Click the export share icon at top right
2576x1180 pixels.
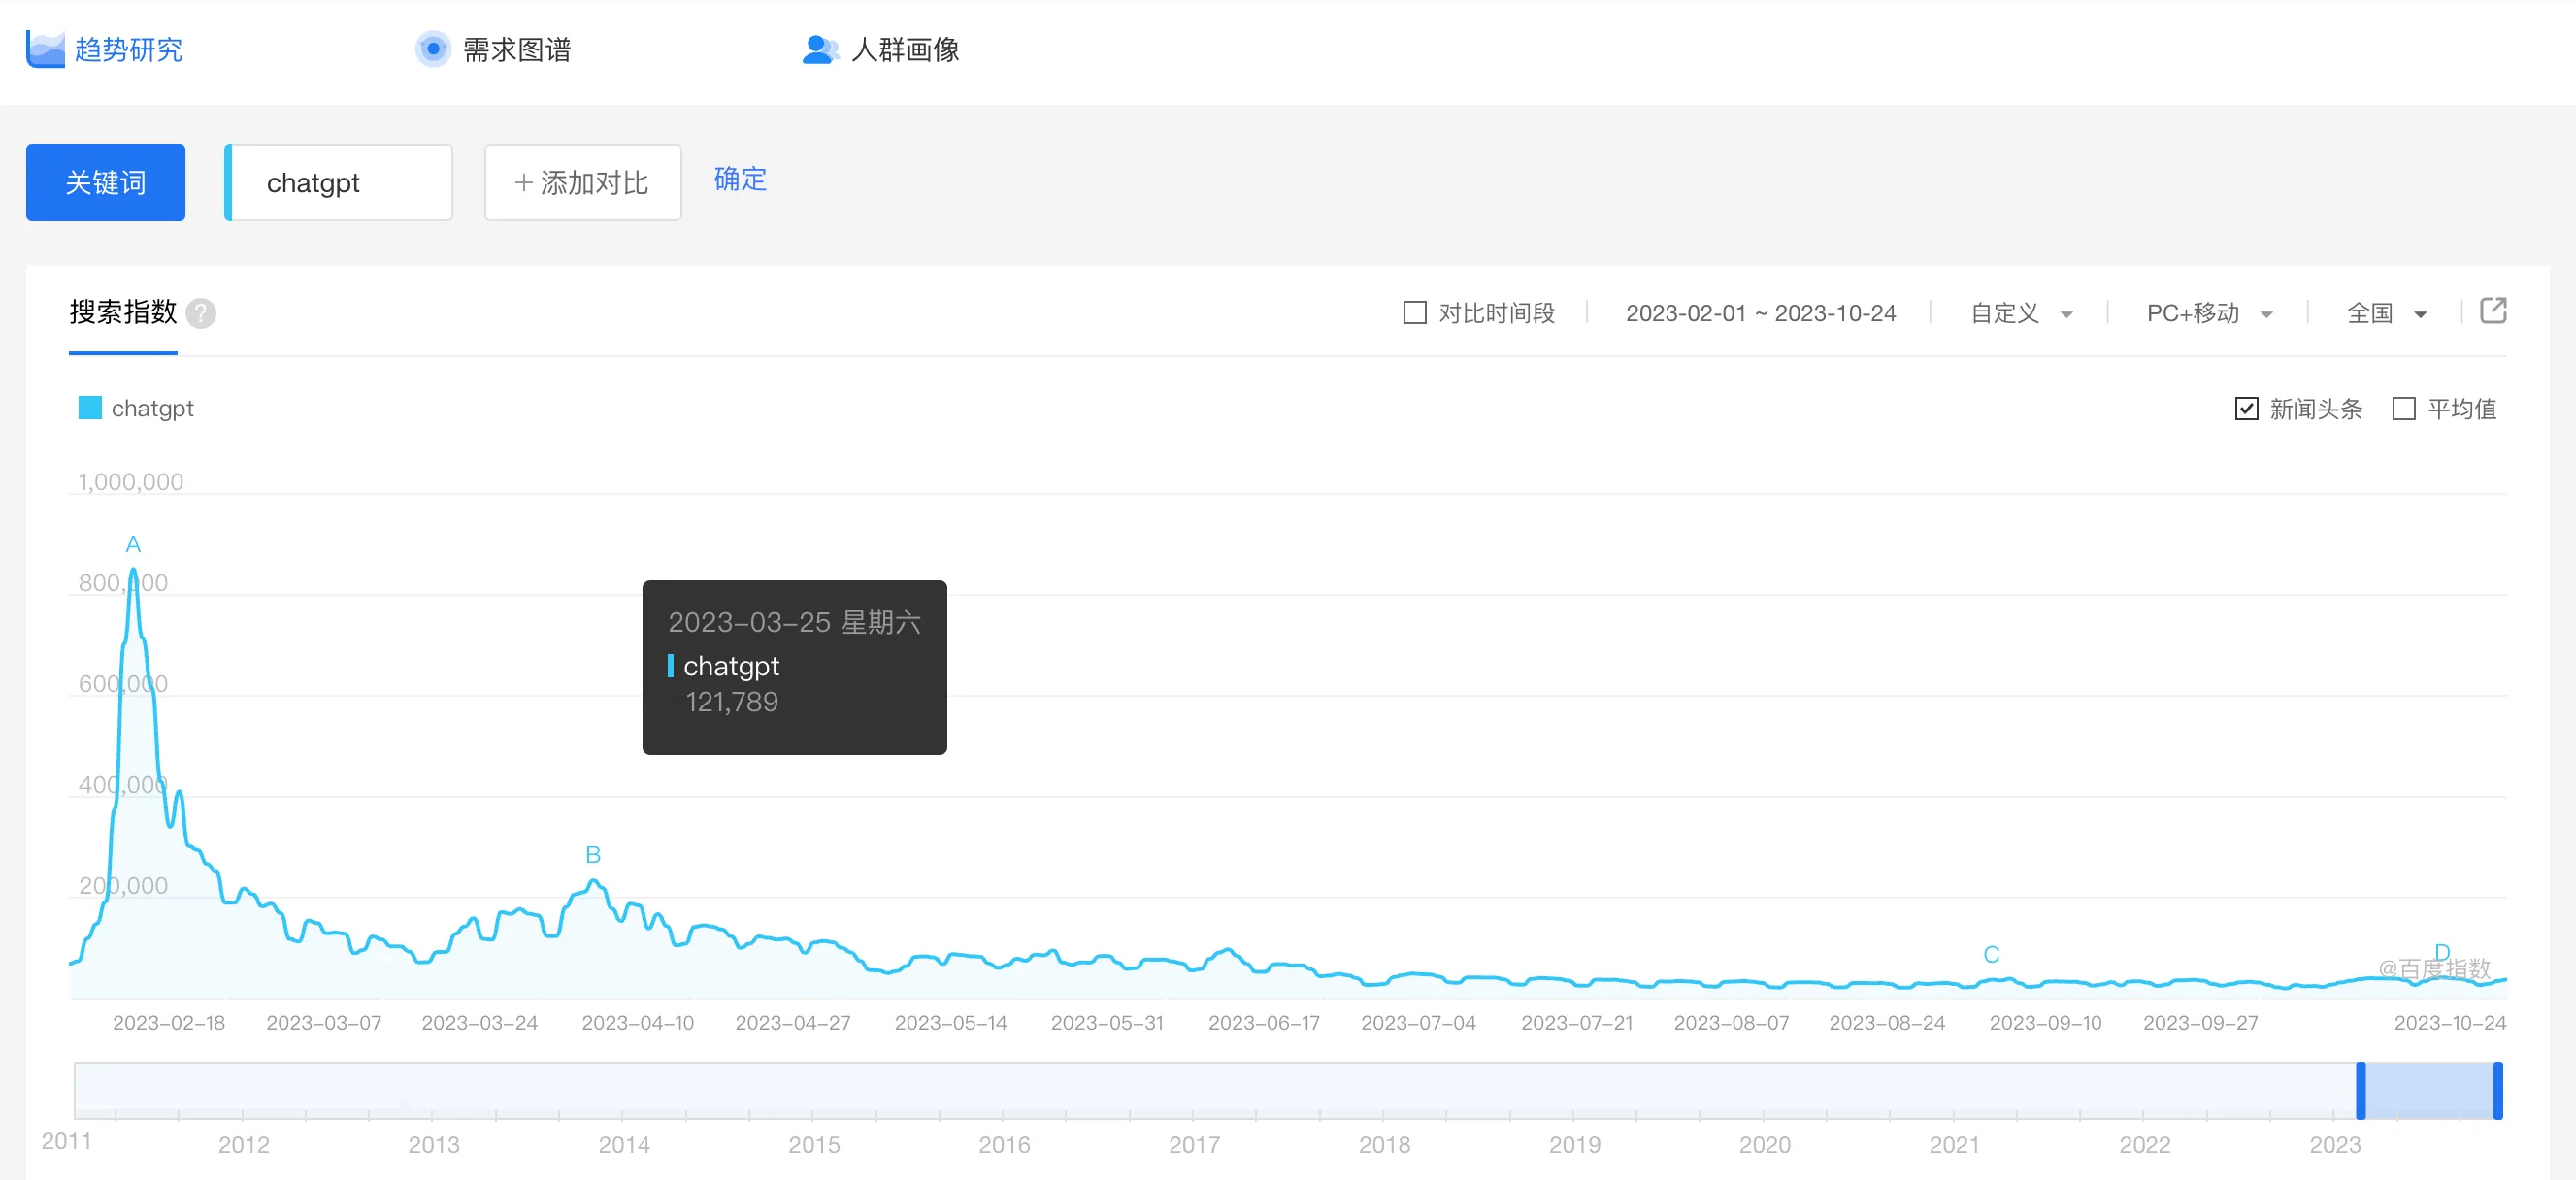2493,311
